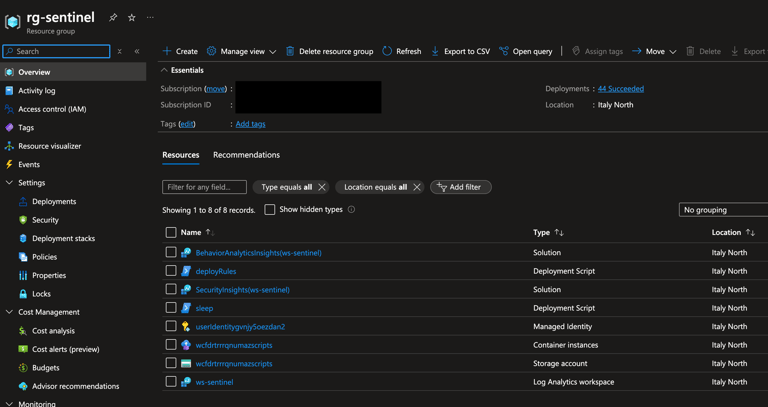Viewport: 768px width, 407px height.
Task: Collapse the Settings section in sidebar
Action: tap(9, 183)
